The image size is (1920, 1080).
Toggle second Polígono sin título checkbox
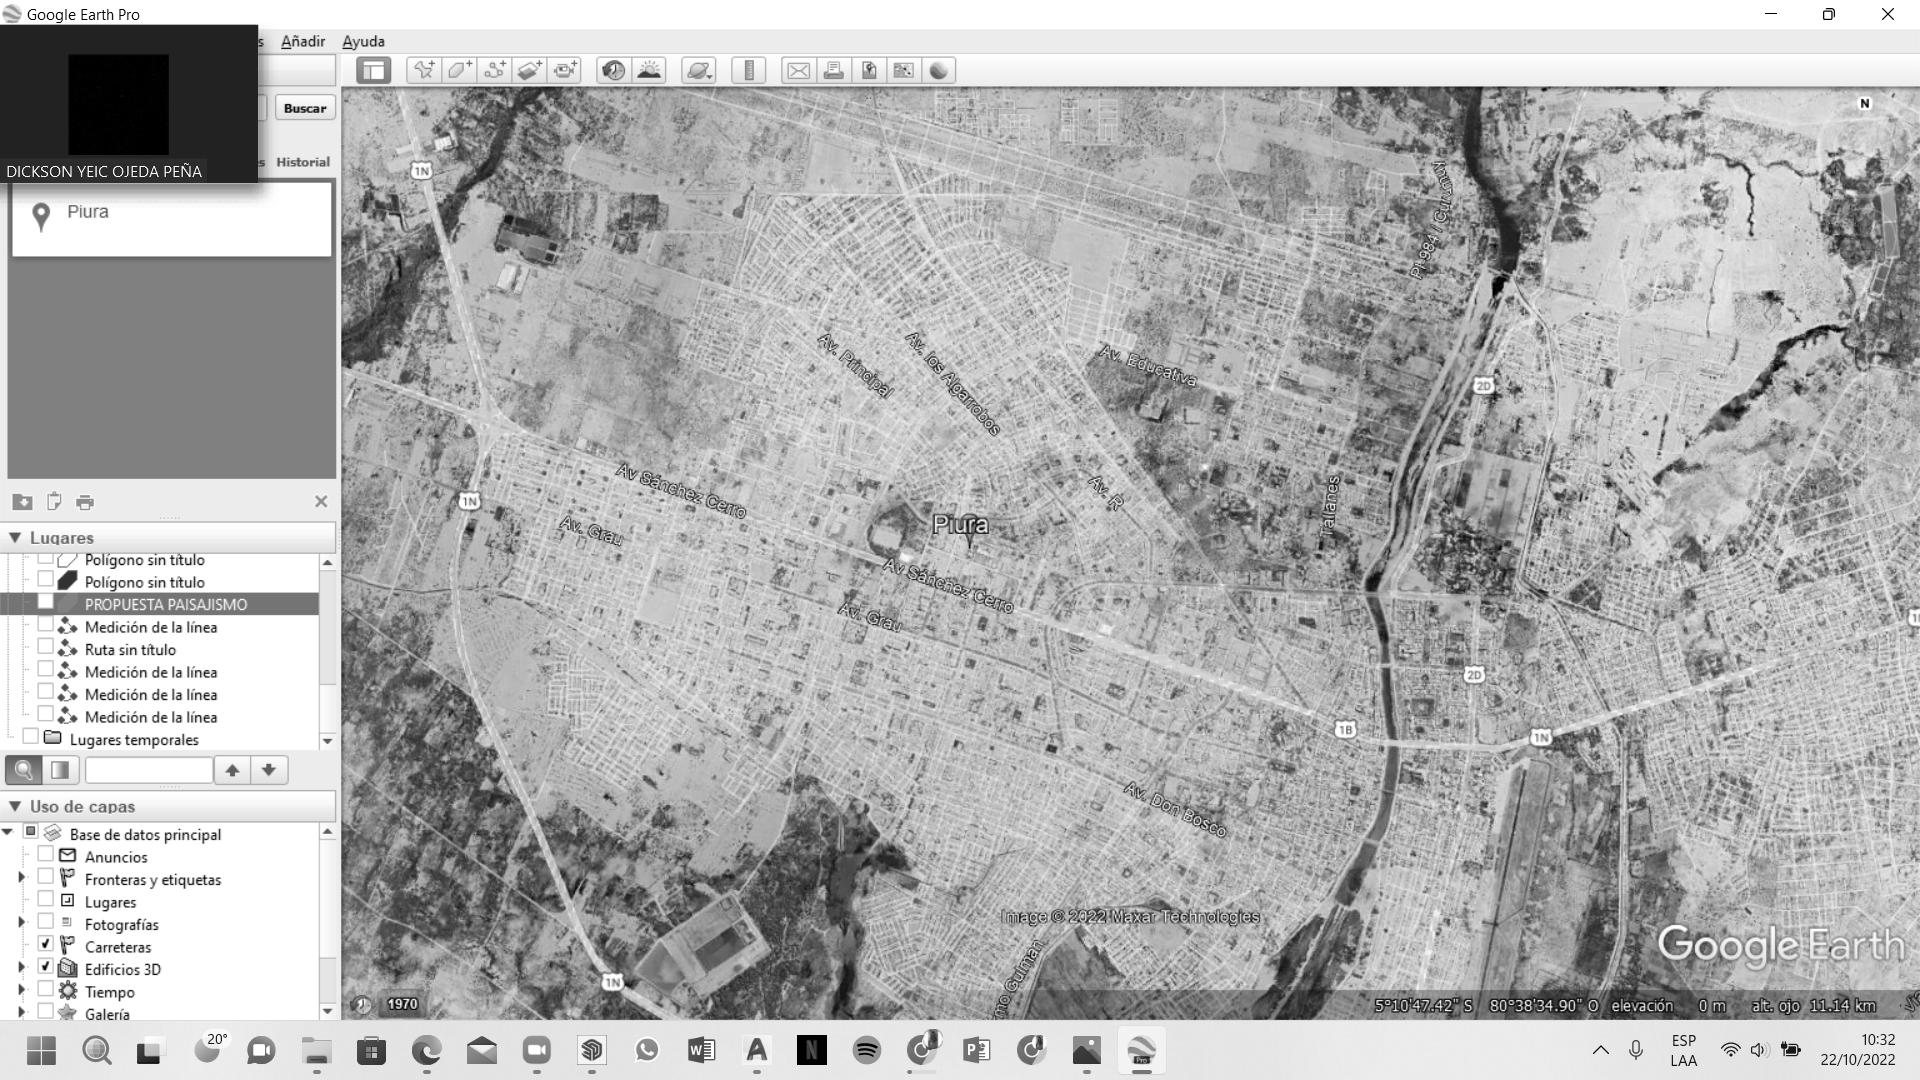pyautogui.click(x=45, y=580)
